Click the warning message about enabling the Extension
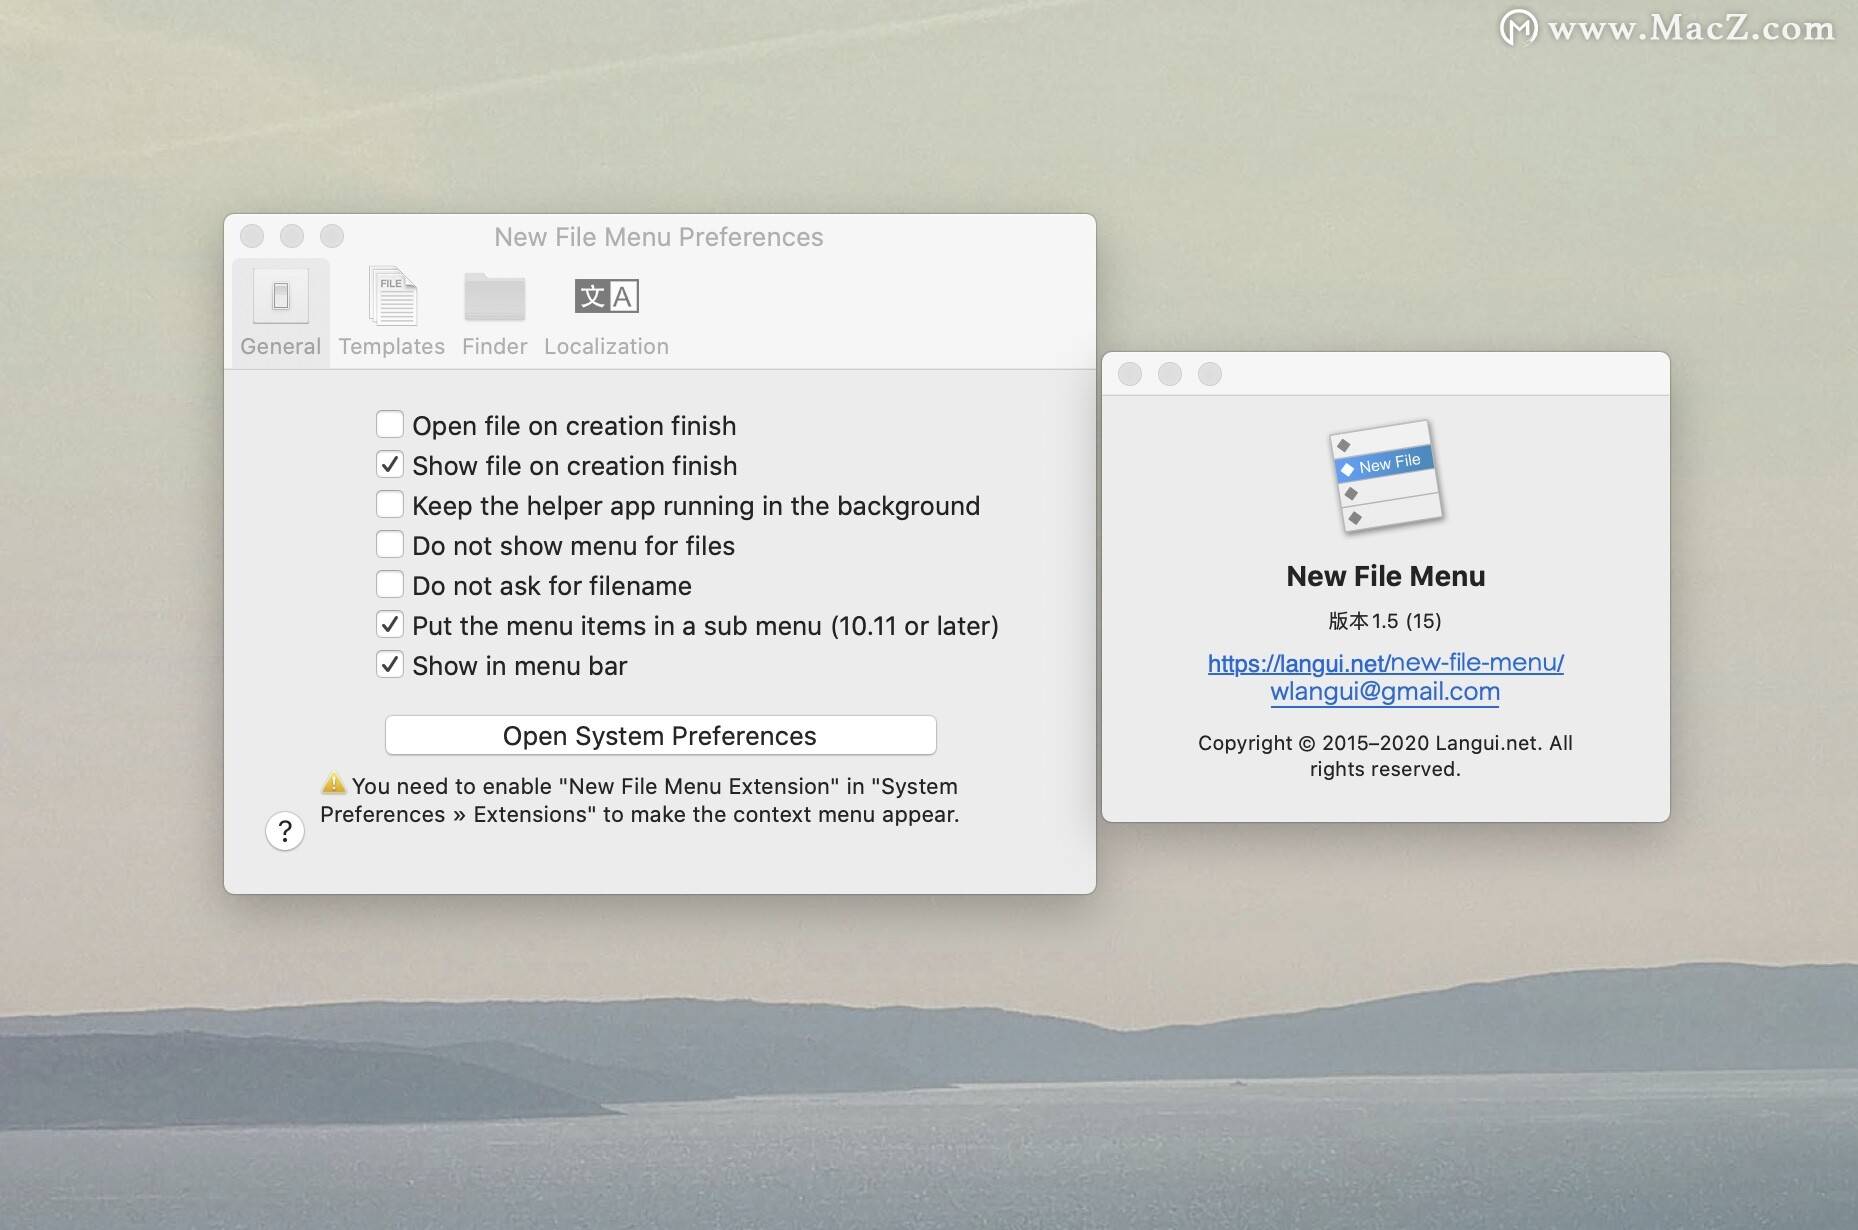 (640, 800)
